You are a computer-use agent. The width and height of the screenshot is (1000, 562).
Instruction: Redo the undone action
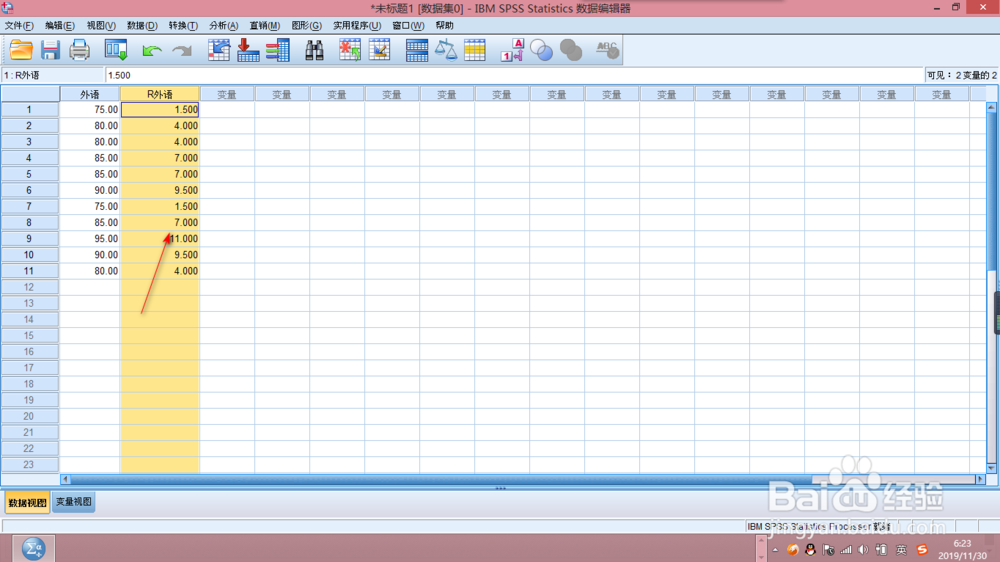click(x=182, y=50)
